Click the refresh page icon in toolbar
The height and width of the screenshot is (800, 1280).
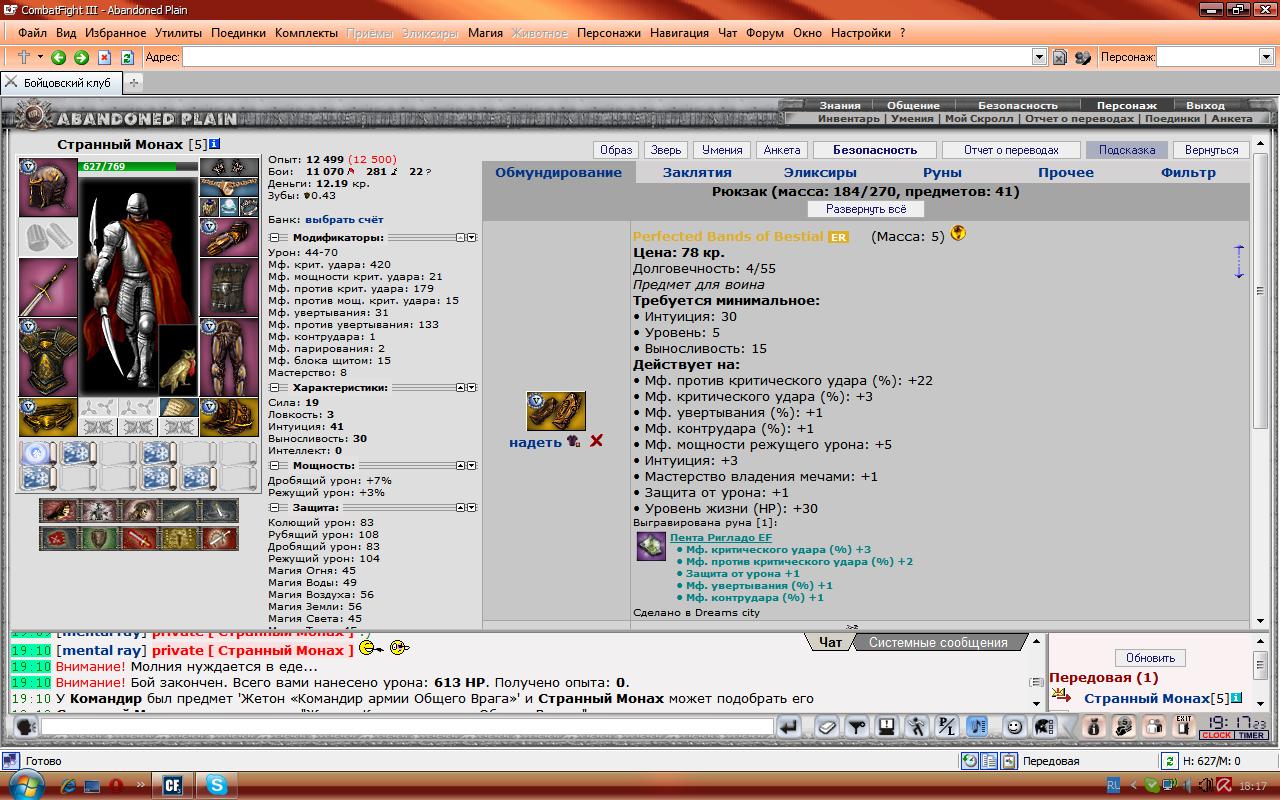[x=127, y=58]
